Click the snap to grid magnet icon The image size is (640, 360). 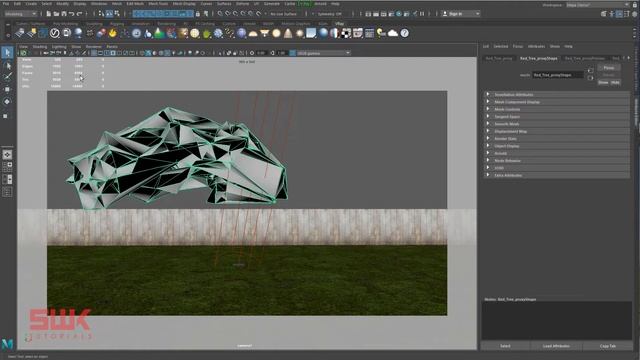[x=220, y=14]
